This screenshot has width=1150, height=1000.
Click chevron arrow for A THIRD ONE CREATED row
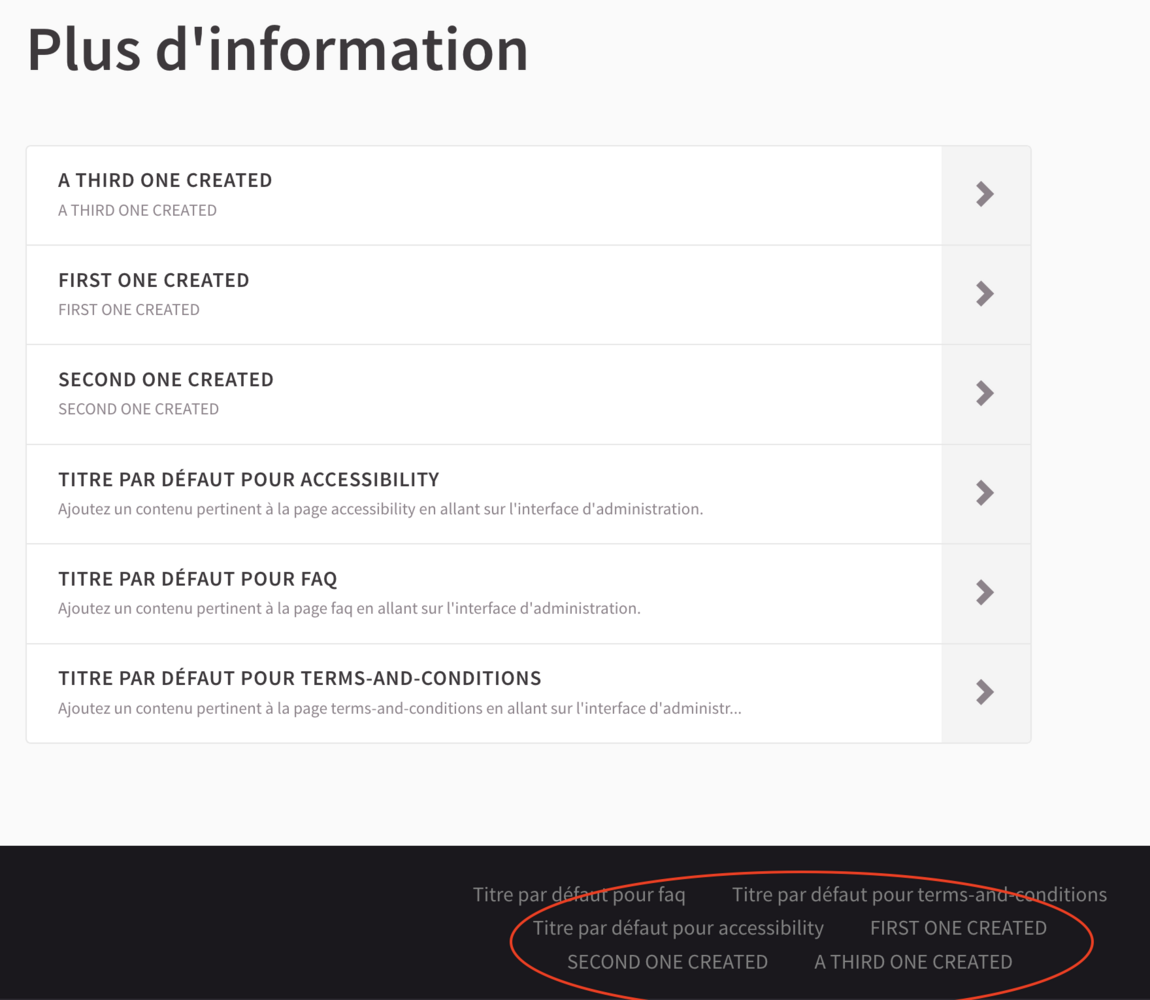[985, 194]
